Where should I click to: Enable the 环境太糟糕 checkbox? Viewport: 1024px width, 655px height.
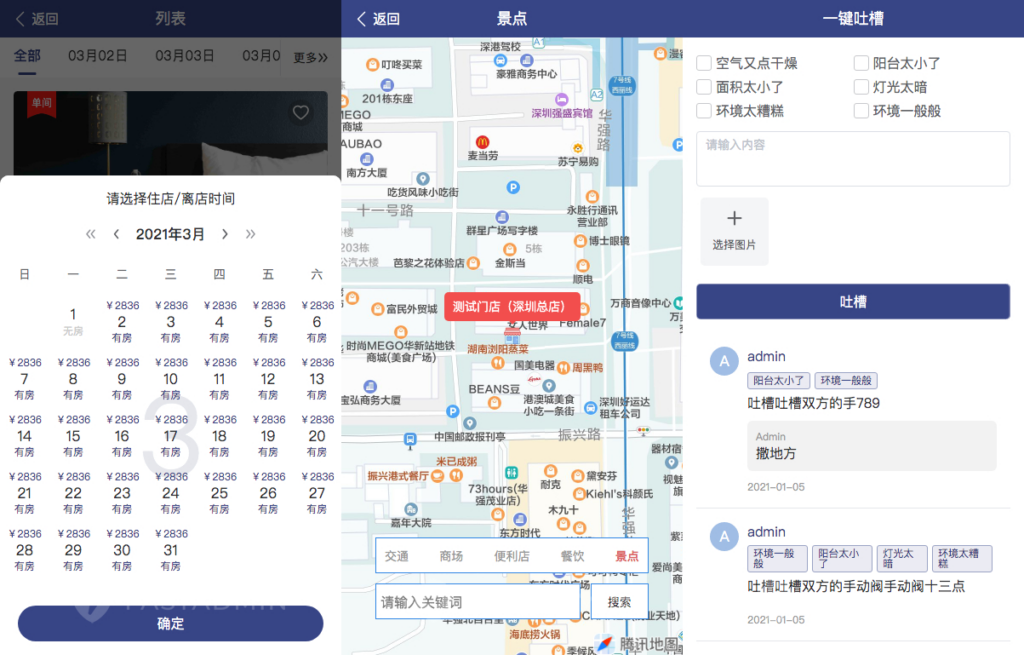click(703, 110)
